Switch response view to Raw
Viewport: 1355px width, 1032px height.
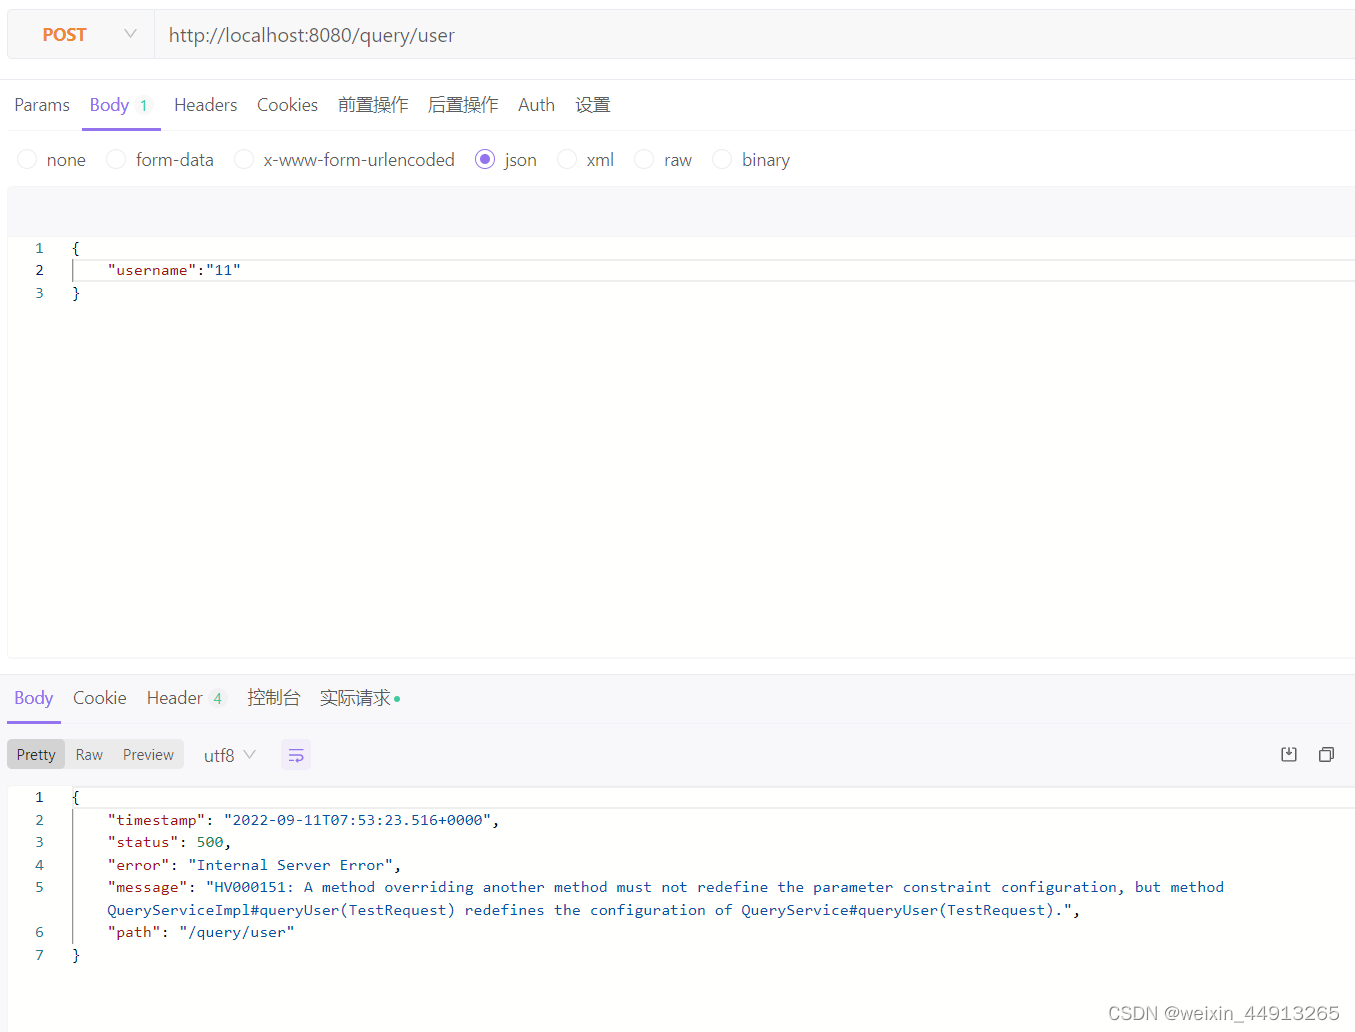click(x=88, y=754)
